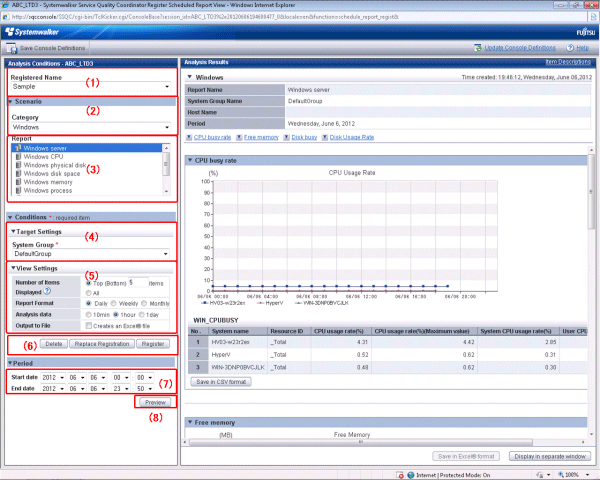Click the Register button
The image size is (600, 480).
click(x=153, y=344)
